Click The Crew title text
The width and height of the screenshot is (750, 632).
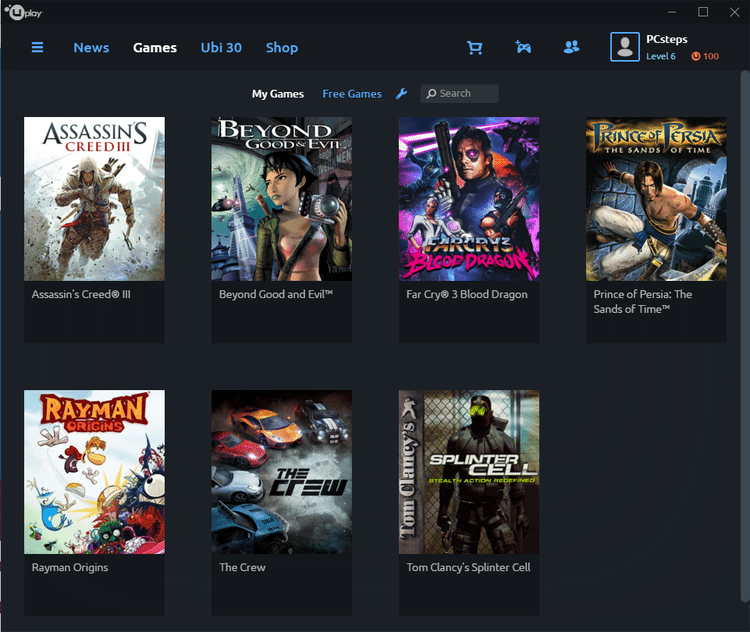pyautogui.click(x=242, y=567)
